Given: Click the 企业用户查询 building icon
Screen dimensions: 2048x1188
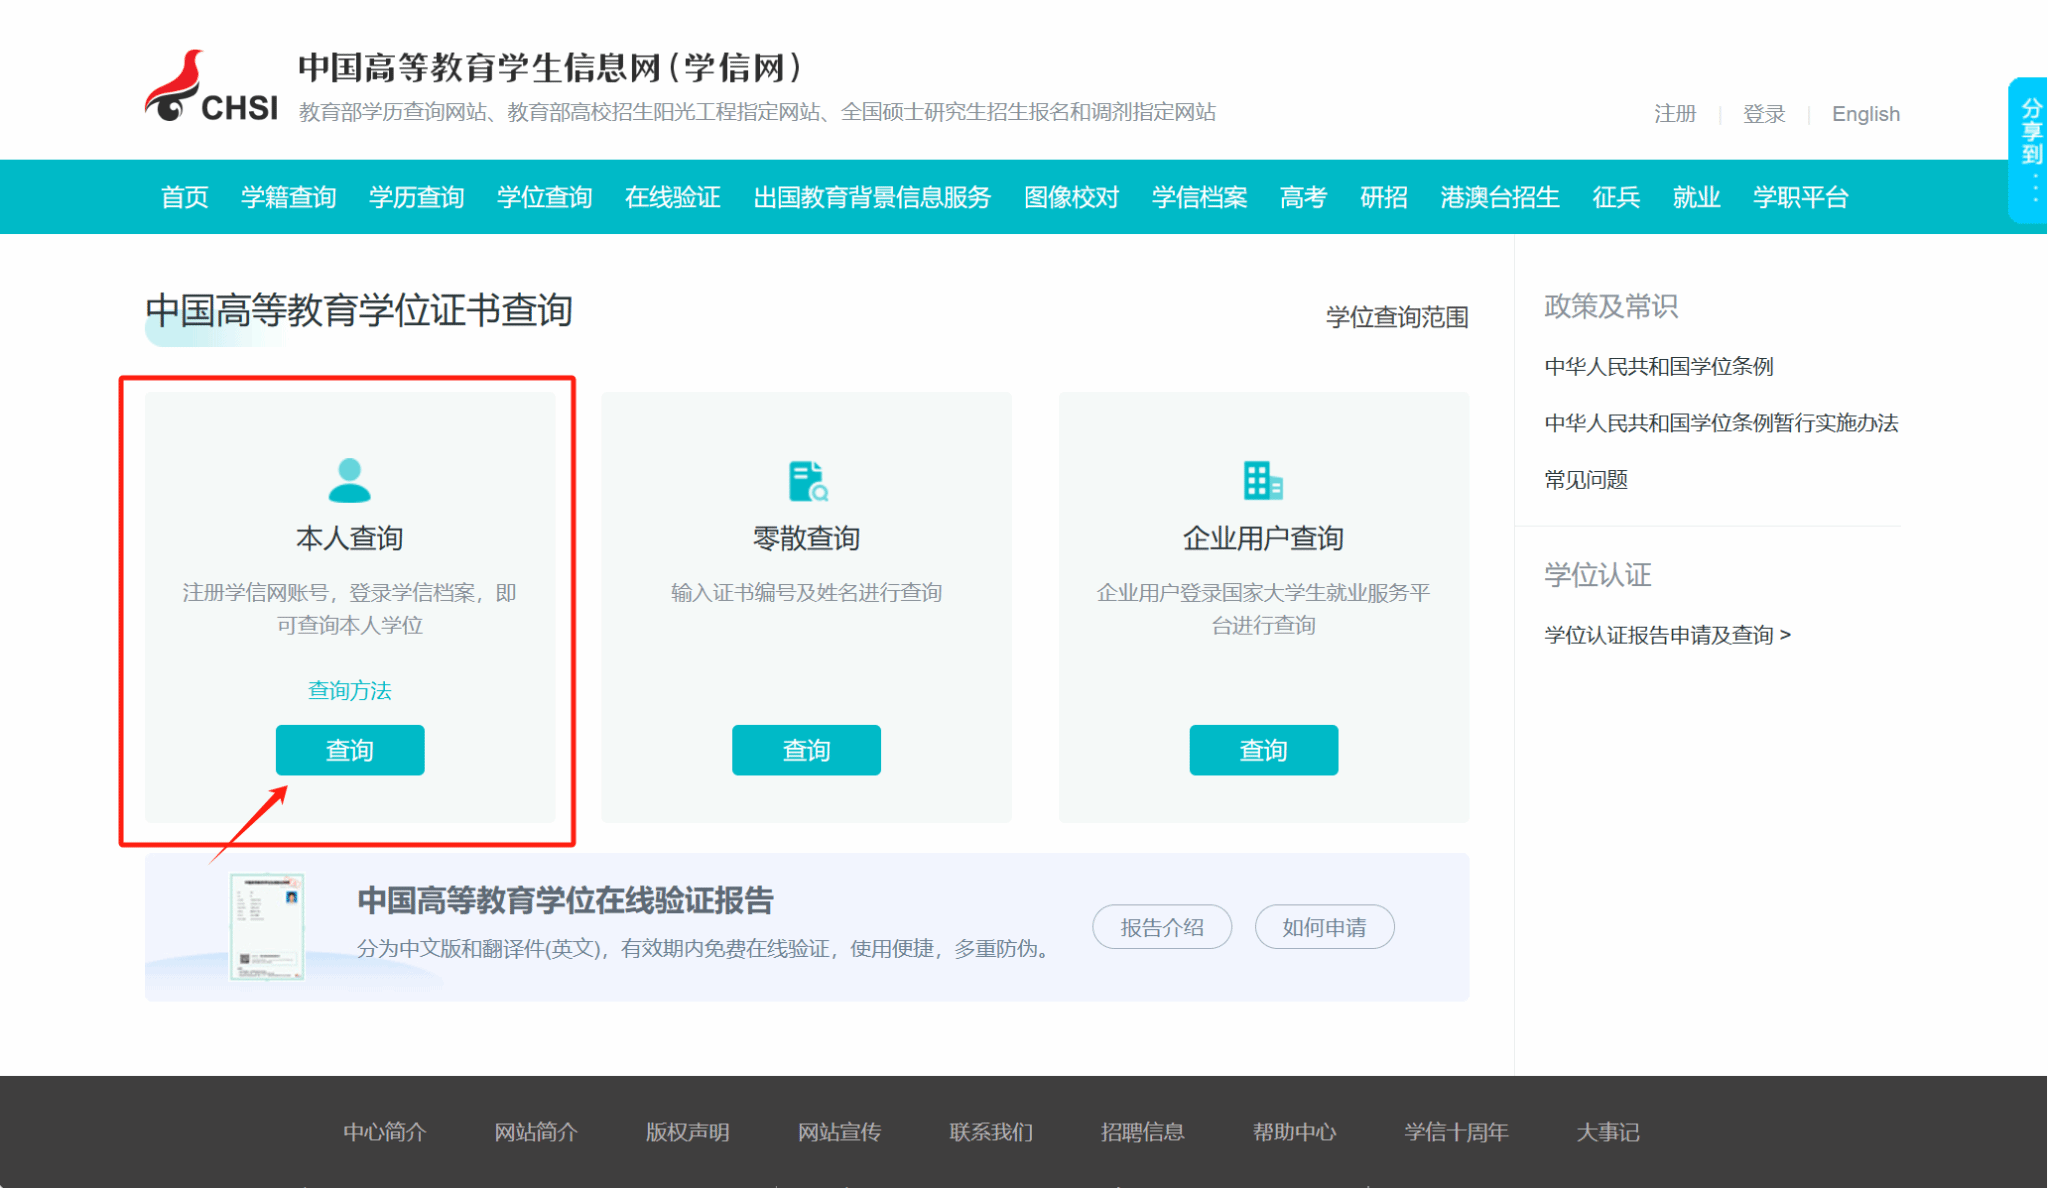Looking at the screenshot, I should click(1263, 480).
